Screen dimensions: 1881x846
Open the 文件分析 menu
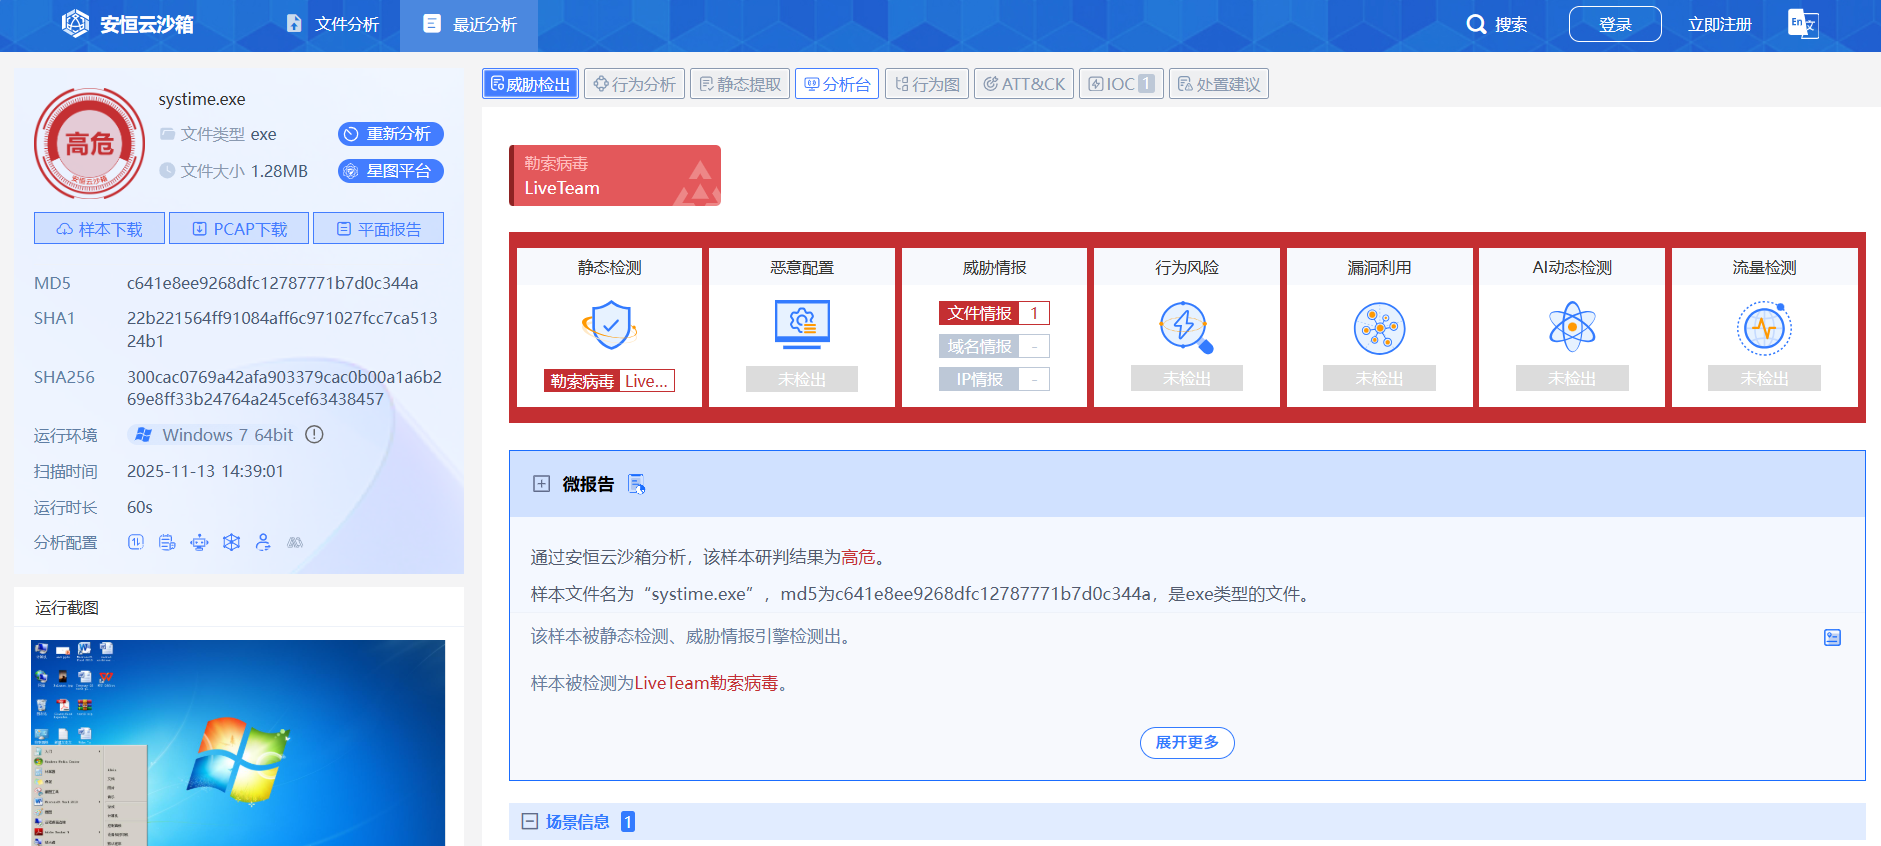point(332,24)
